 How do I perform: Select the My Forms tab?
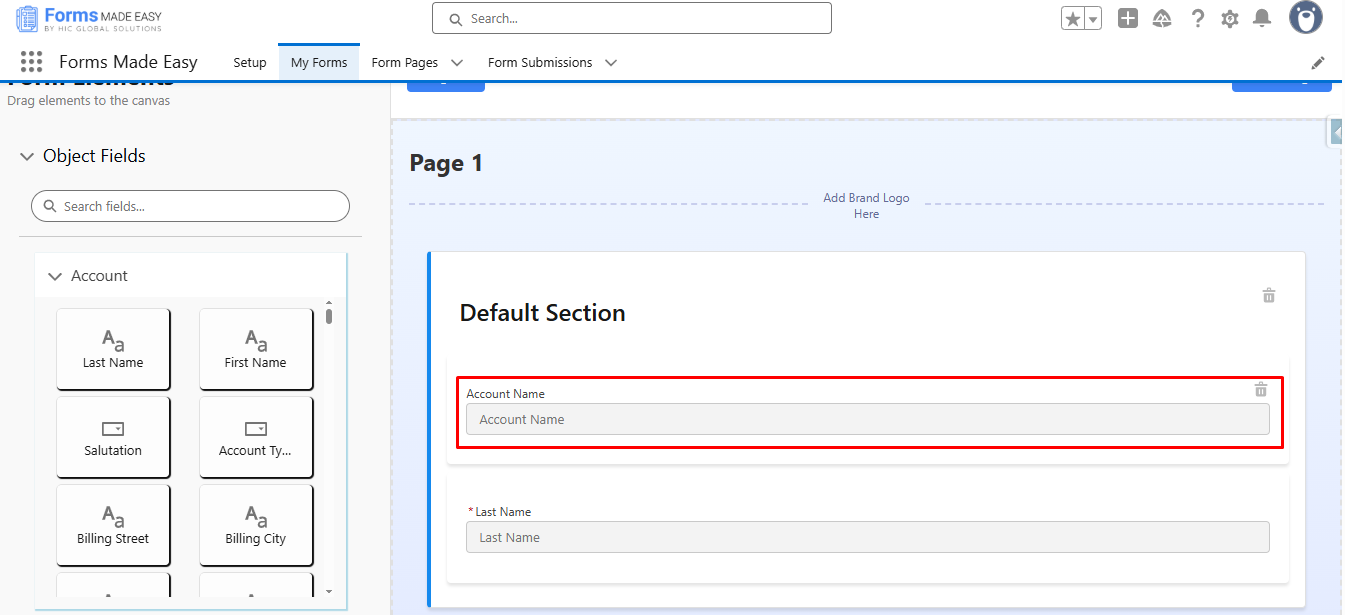click(x=319, y=62)
